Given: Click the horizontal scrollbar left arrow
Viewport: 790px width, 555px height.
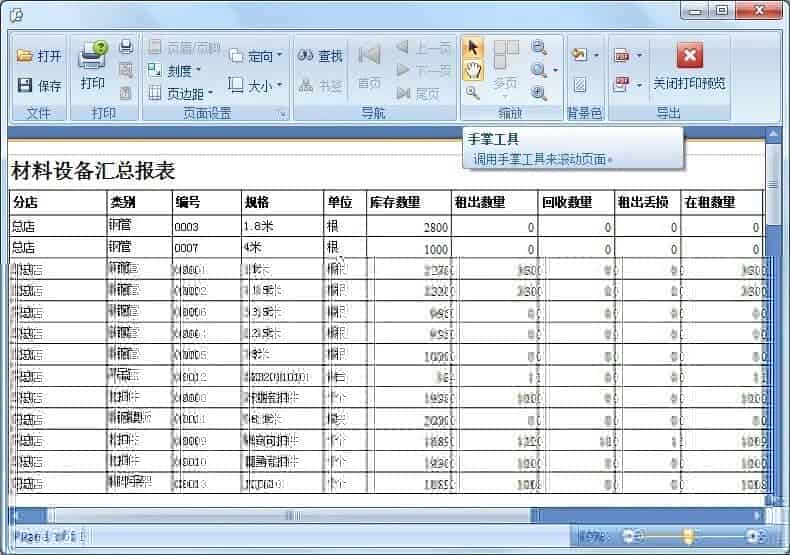Looking at the screenshot, I should 18,515.
